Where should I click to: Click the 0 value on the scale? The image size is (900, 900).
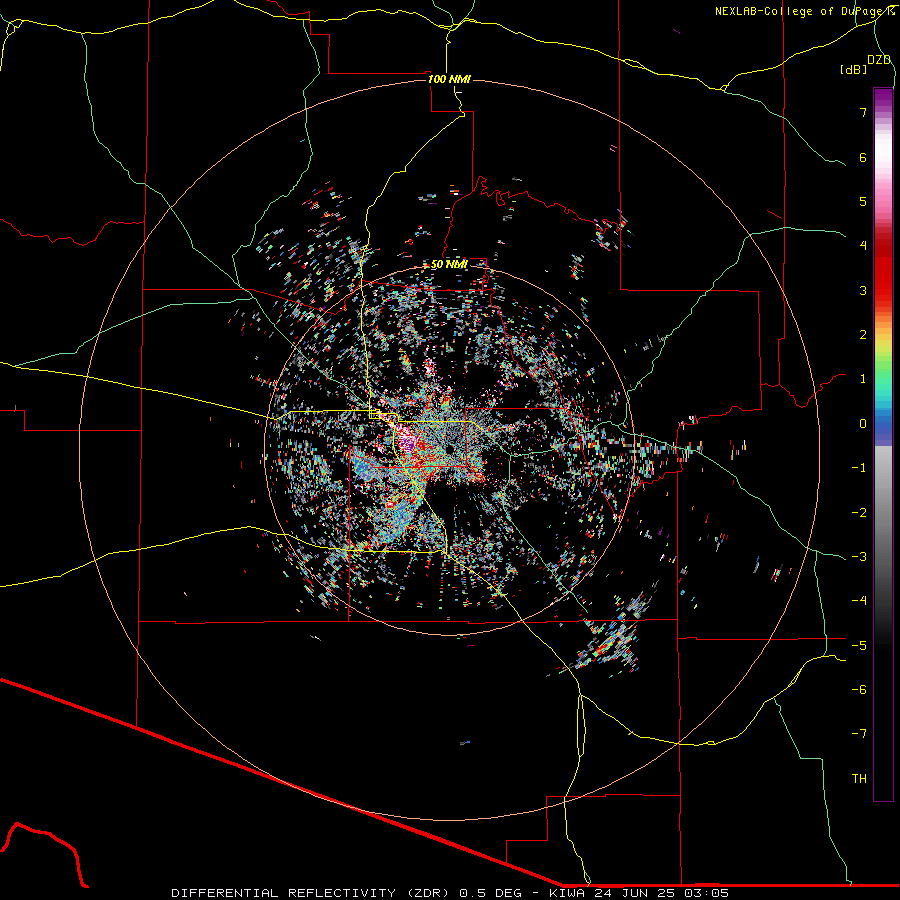[x=863, y=424]
